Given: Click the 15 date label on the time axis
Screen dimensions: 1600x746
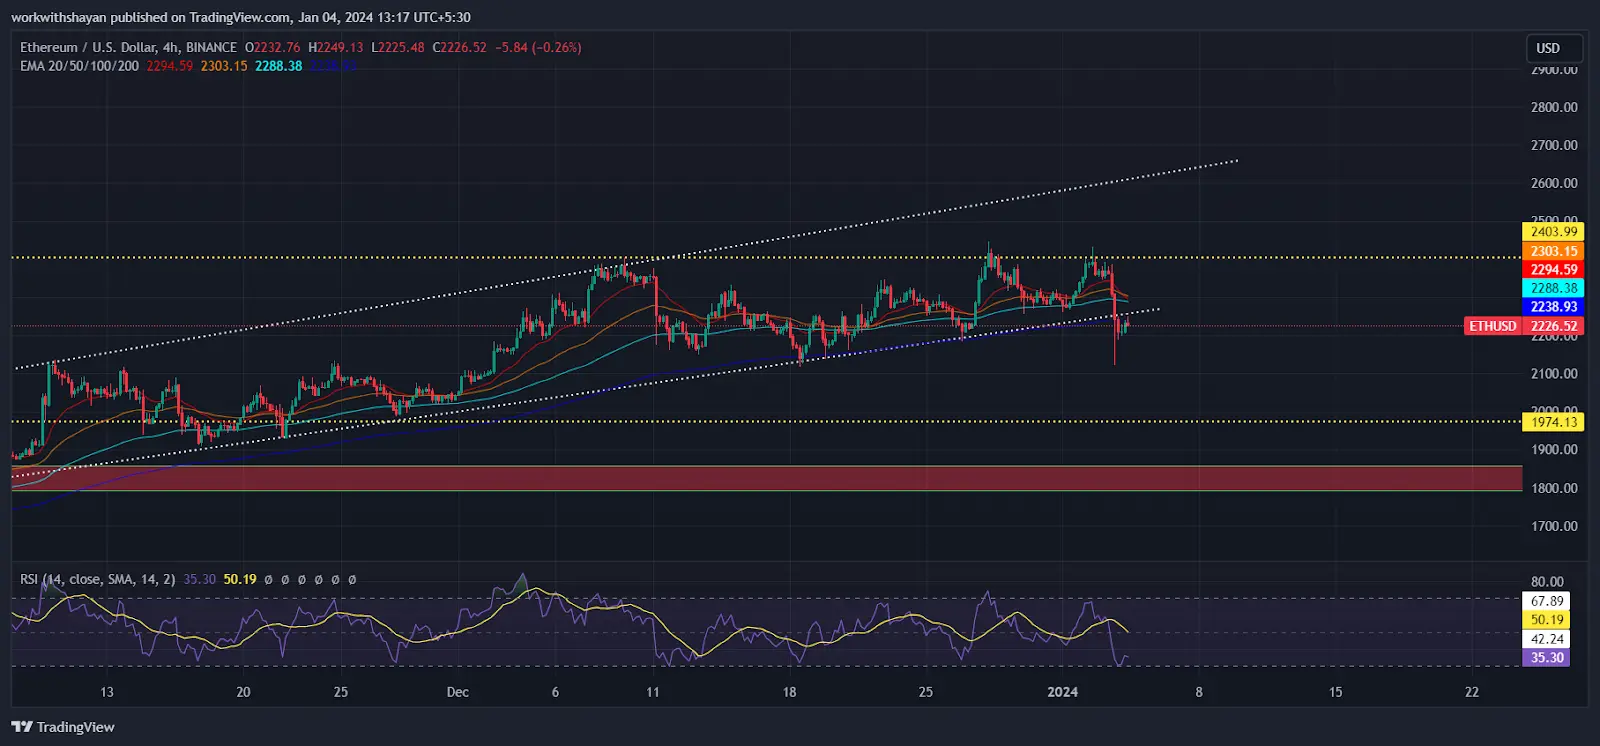Looking at the screenshot, I should click(x=1335, y=692).
